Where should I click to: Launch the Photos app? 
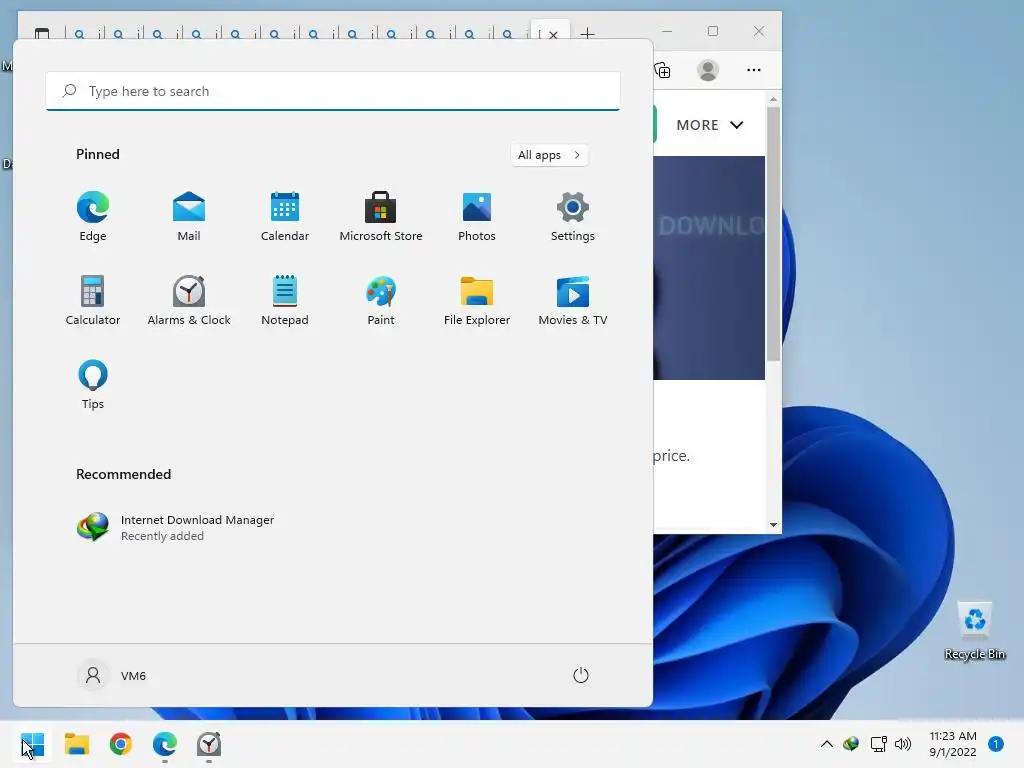477,217
